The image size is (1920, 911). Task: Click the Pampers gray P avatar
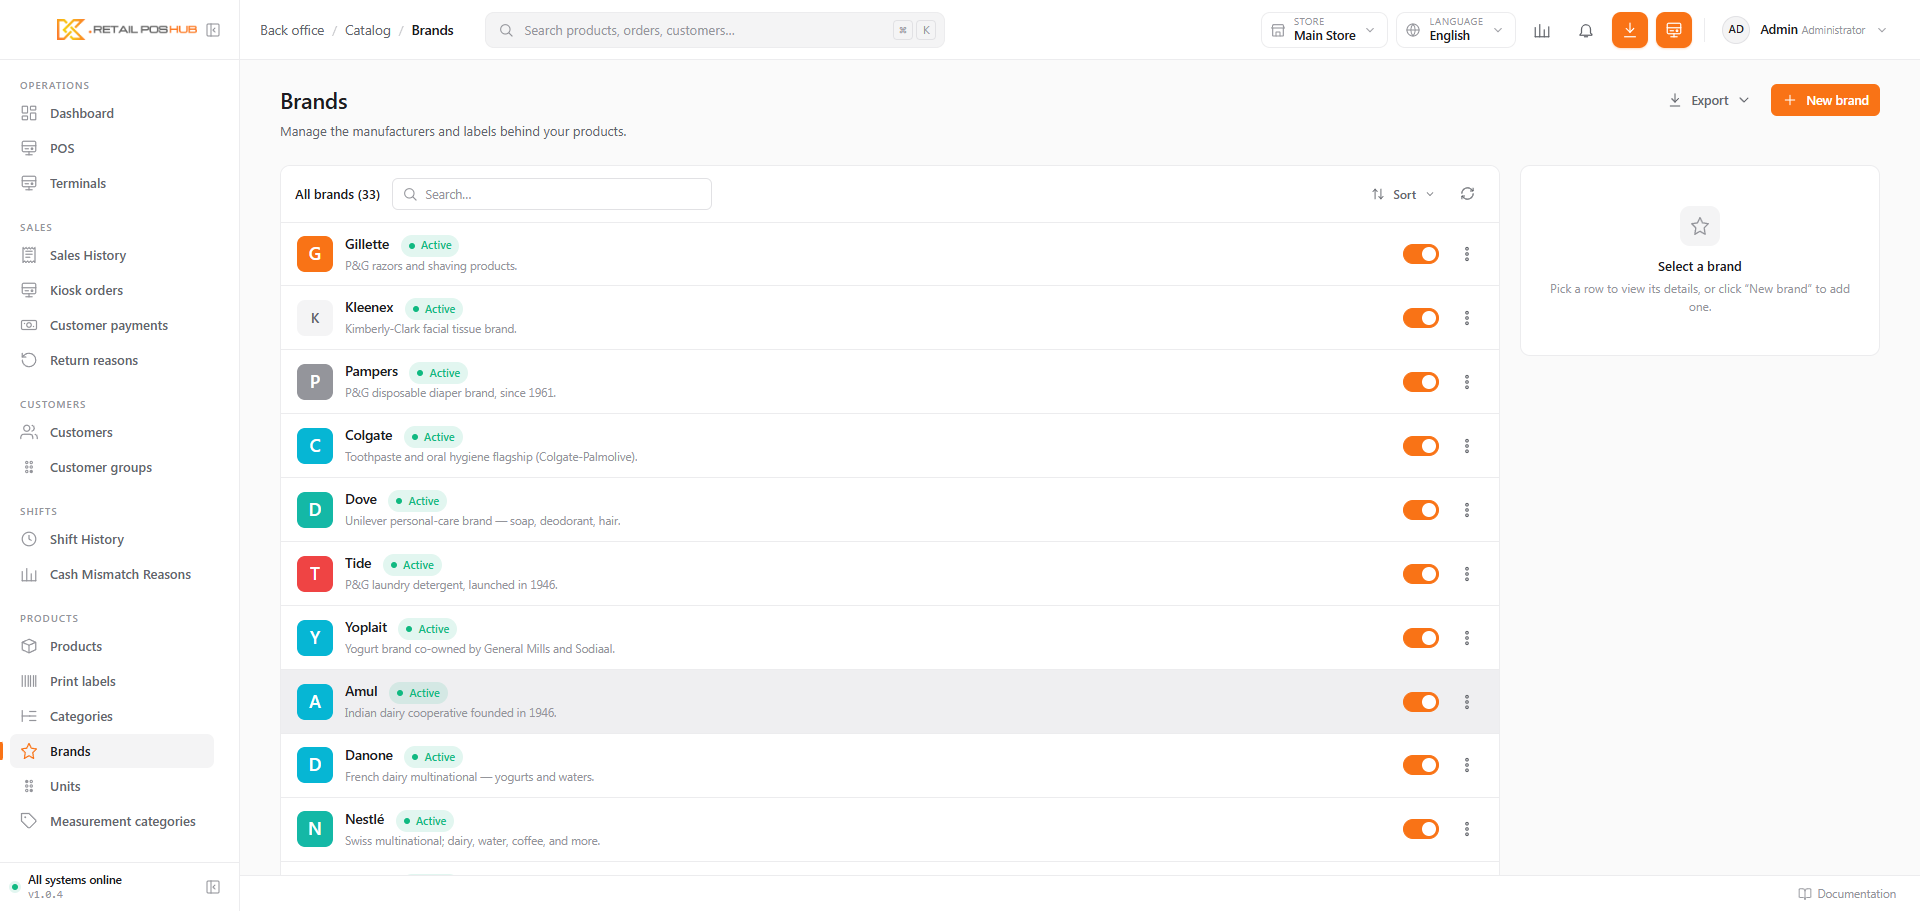[315, 382]
